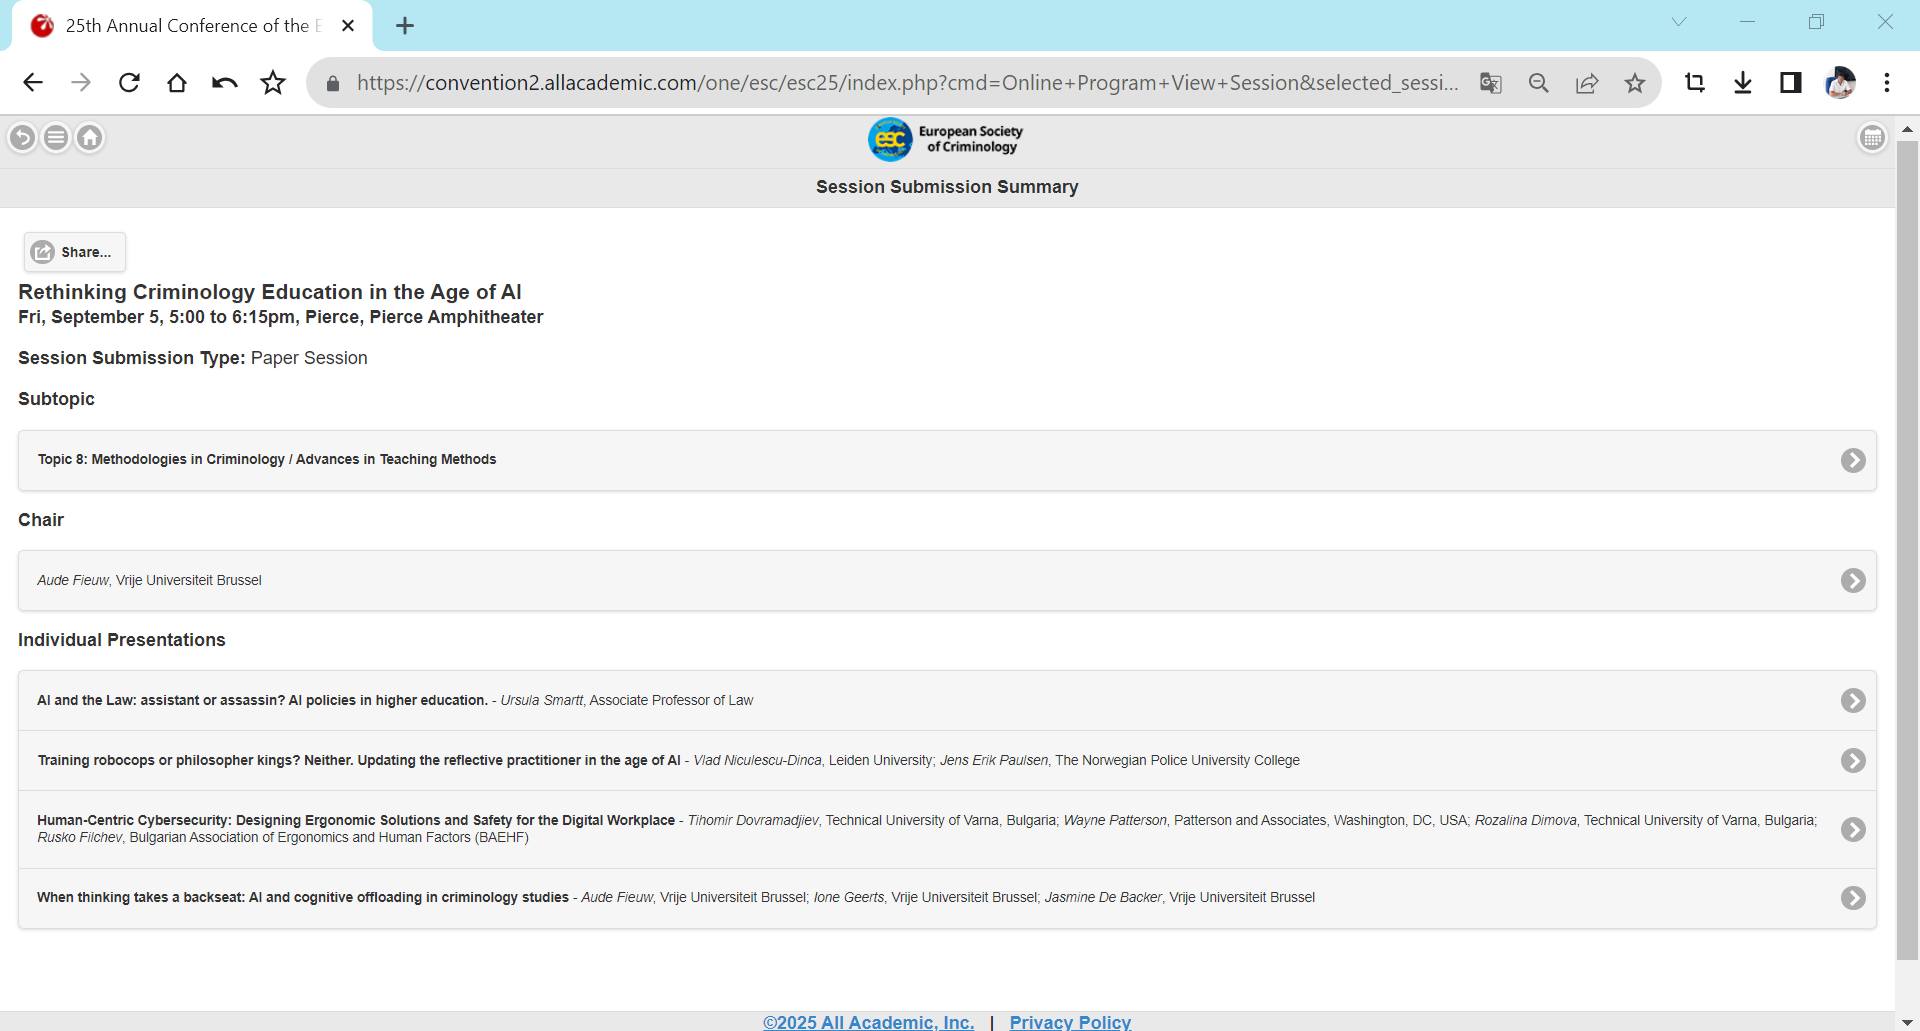Image resolution: width=1920 pixels, height=1031 pixels.
Task: Expand chair Aude Fieuw row arrow
Action: pos(1853,581)
